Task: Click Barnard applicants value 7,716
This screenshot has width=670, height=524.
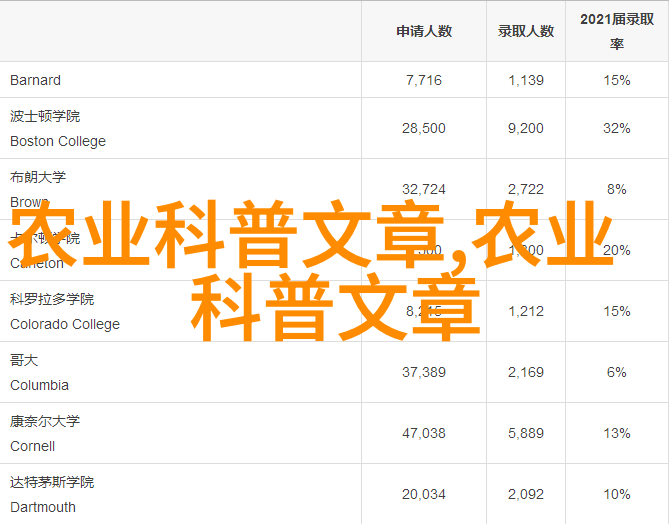Action: point(424,80)
